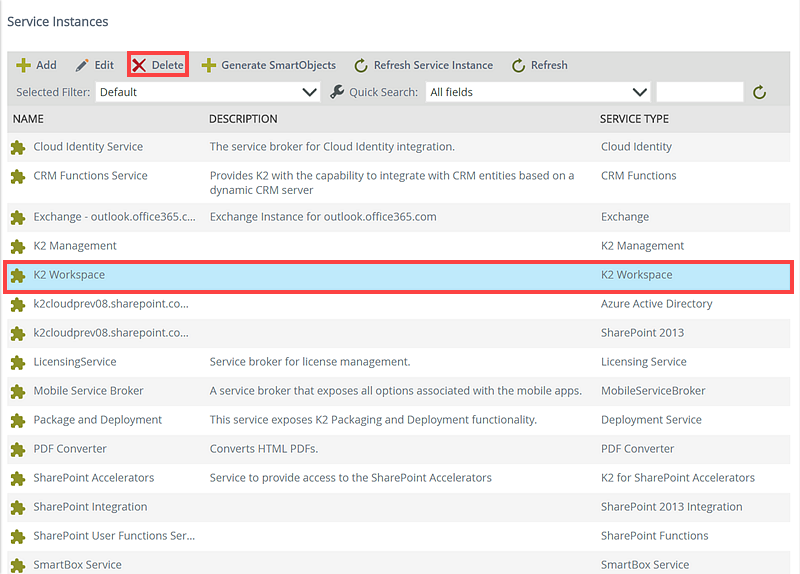This screenshot has height=574, width=800.
Task: Click the green search refresh icon
Action: point(760,92)
